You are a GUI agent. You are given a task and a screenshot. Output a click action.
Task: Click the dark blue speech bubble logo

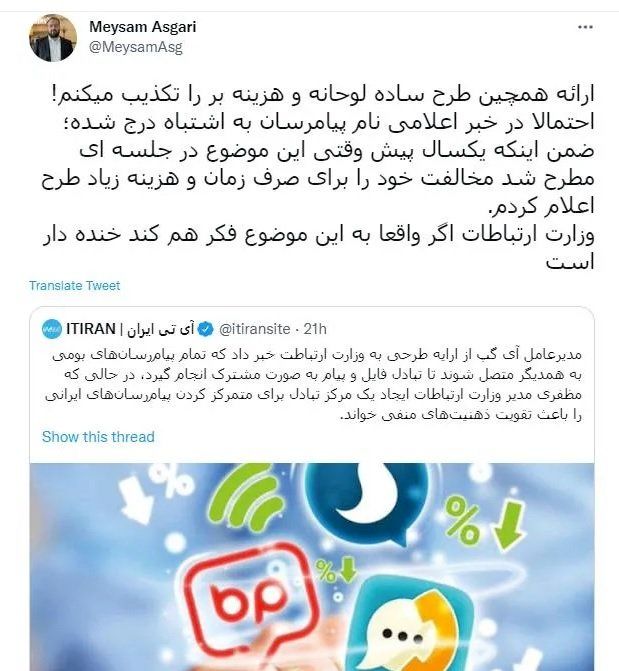(367, 501)
